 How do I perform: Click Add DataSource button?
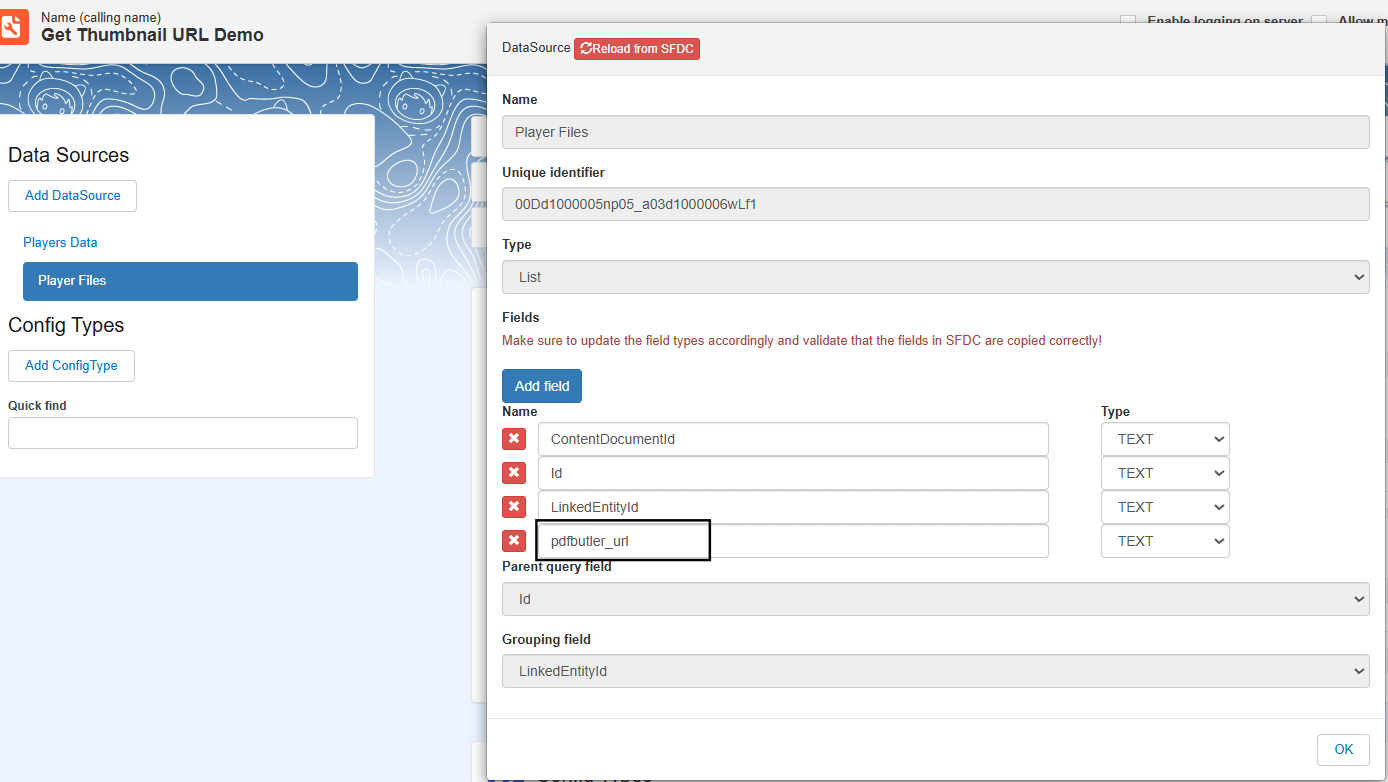(x=72, y=196)
